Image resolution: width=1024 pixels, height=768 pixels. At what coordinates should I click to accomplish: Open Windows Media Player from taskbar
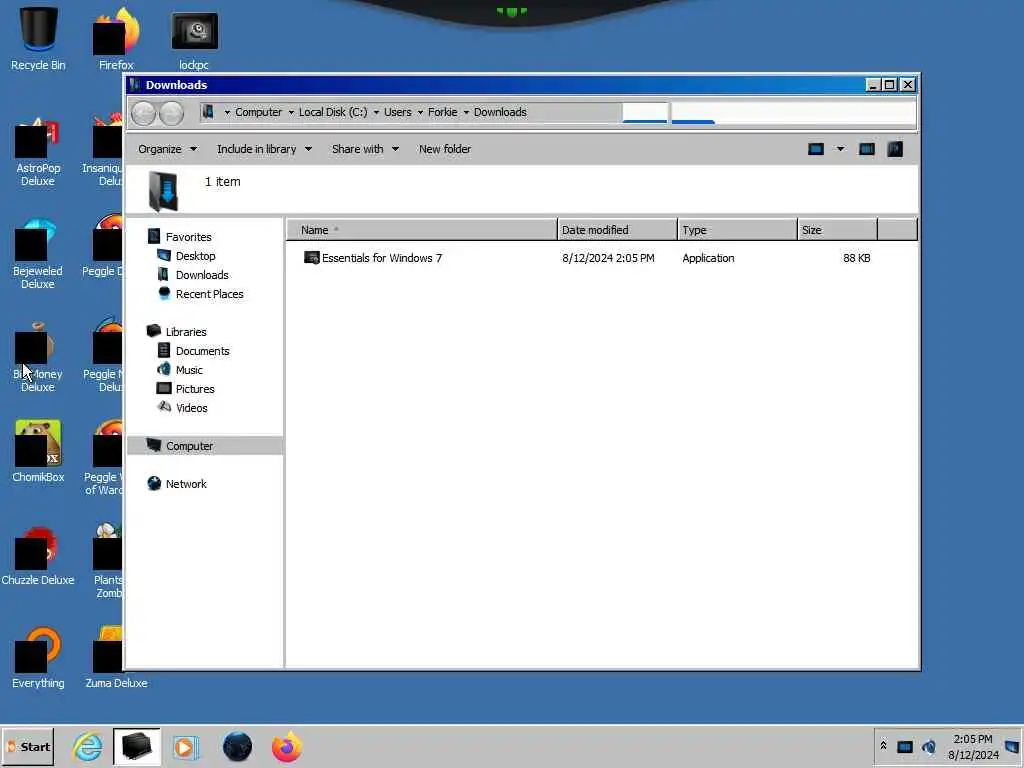(185, 747)
